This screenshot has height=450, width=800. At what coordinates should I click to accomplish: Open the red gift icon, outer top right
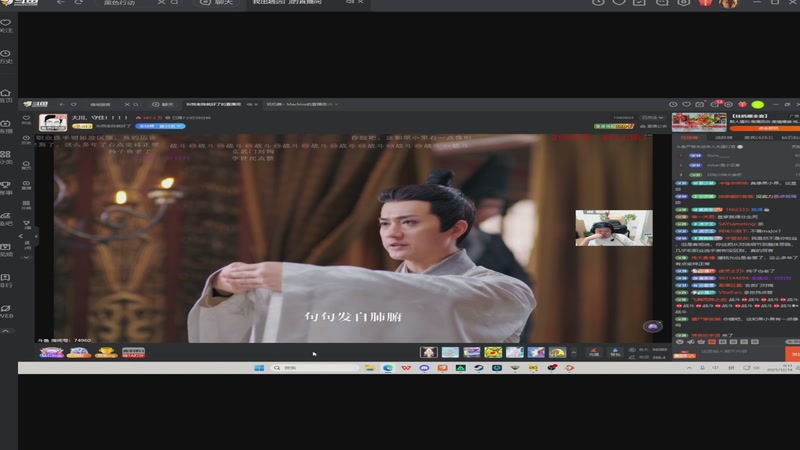[706, 3]
